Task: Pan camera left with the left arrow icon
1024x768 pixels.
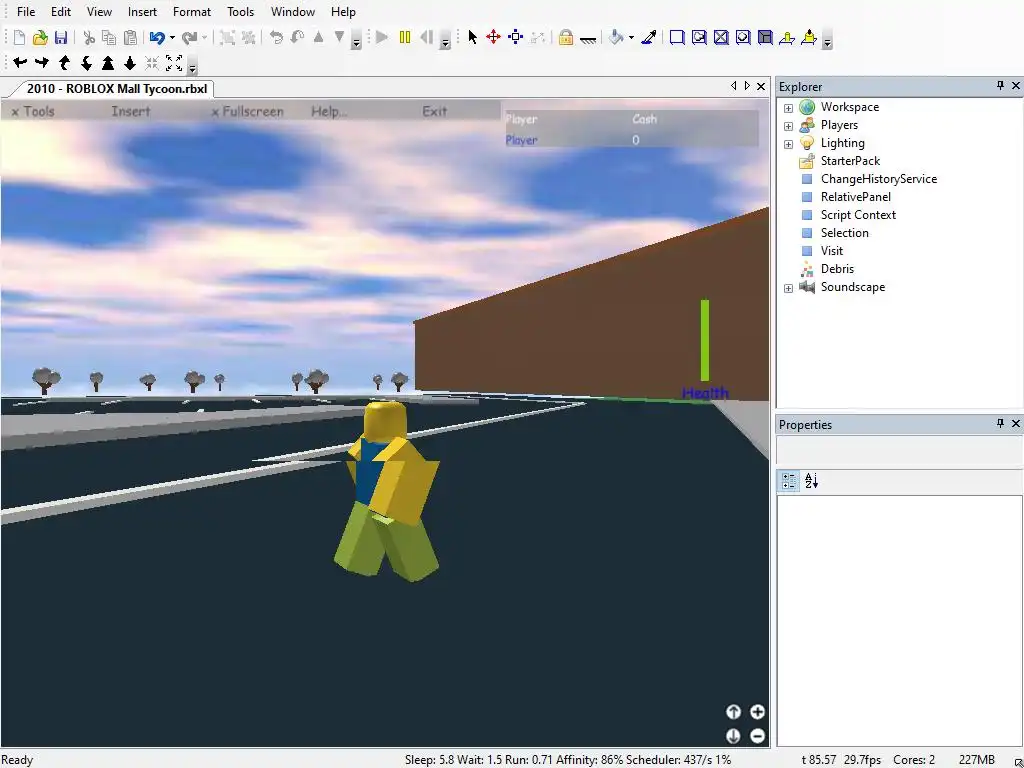Action: pos(20,63)
